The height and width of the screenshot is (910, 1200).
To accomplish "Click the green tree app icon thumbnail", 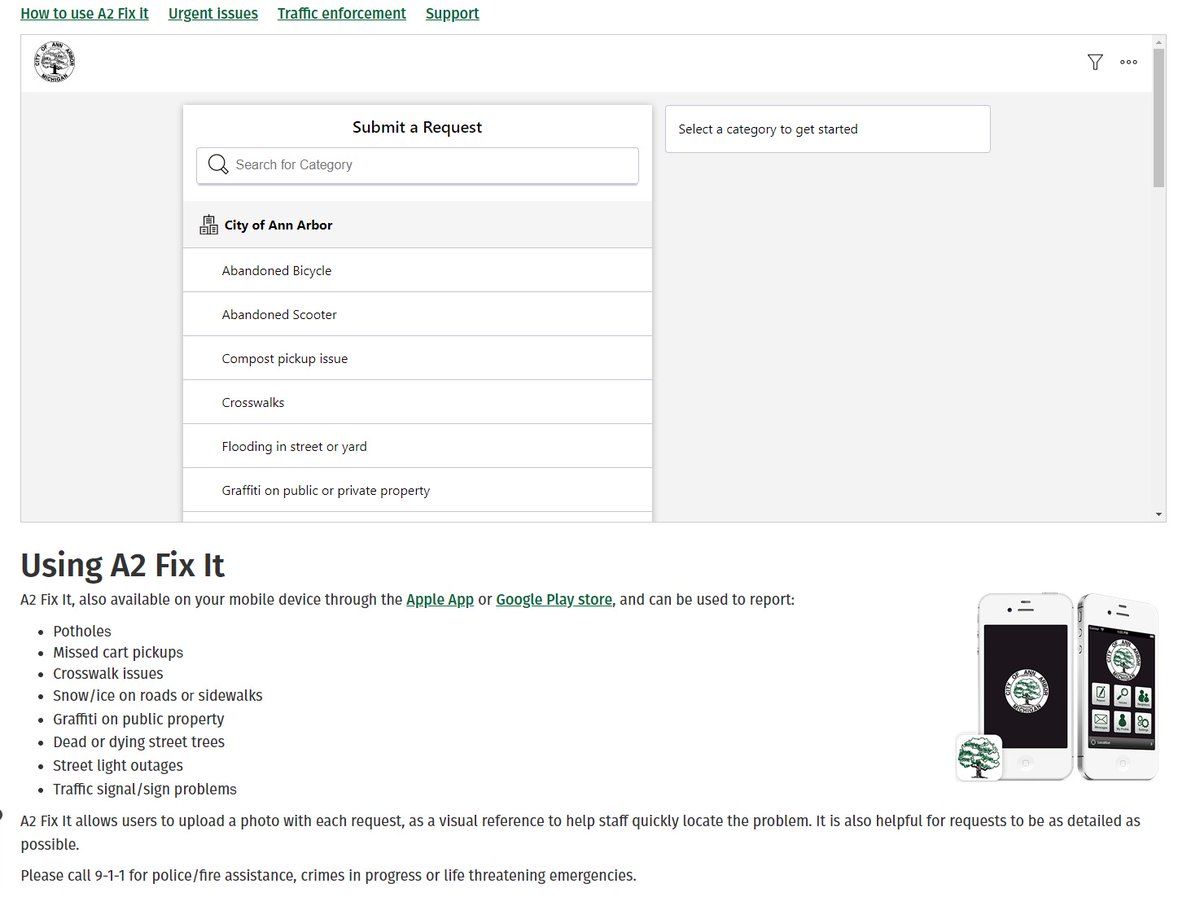I will pyautogui.click(x=979, y=757).
